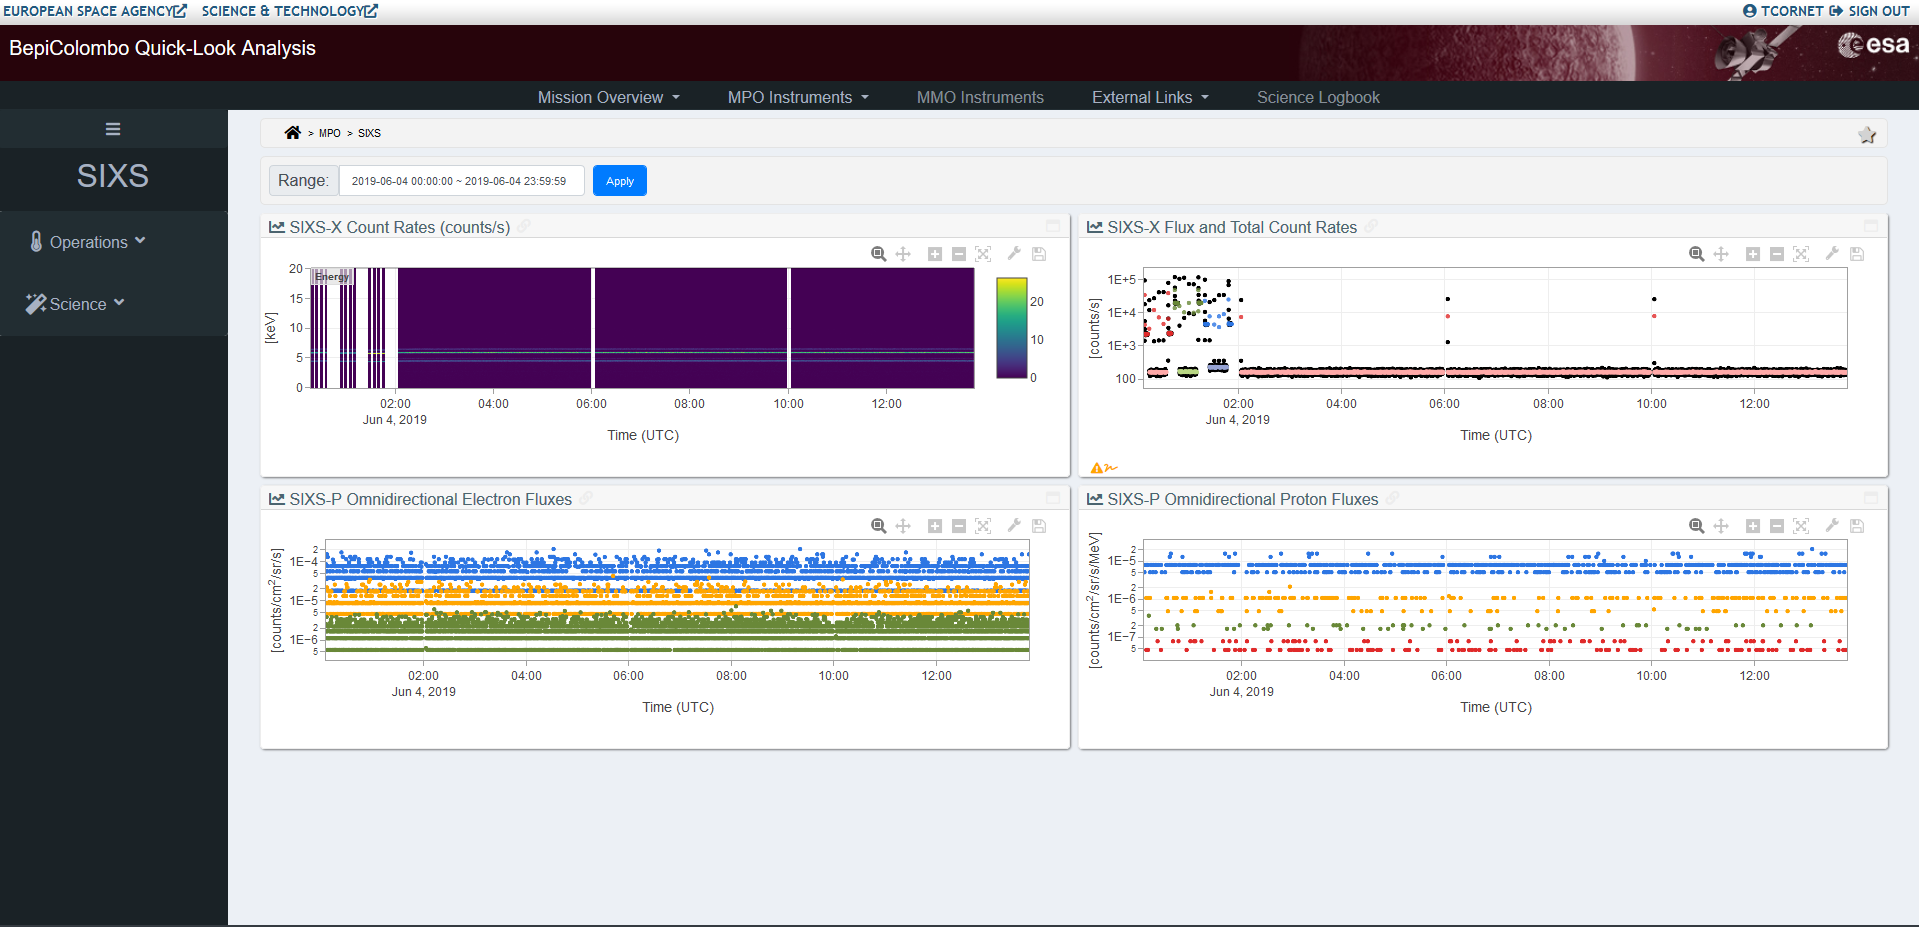Sign out of the application
The height and width of the screenshot is (927, 1919).
pos(1870,11)
